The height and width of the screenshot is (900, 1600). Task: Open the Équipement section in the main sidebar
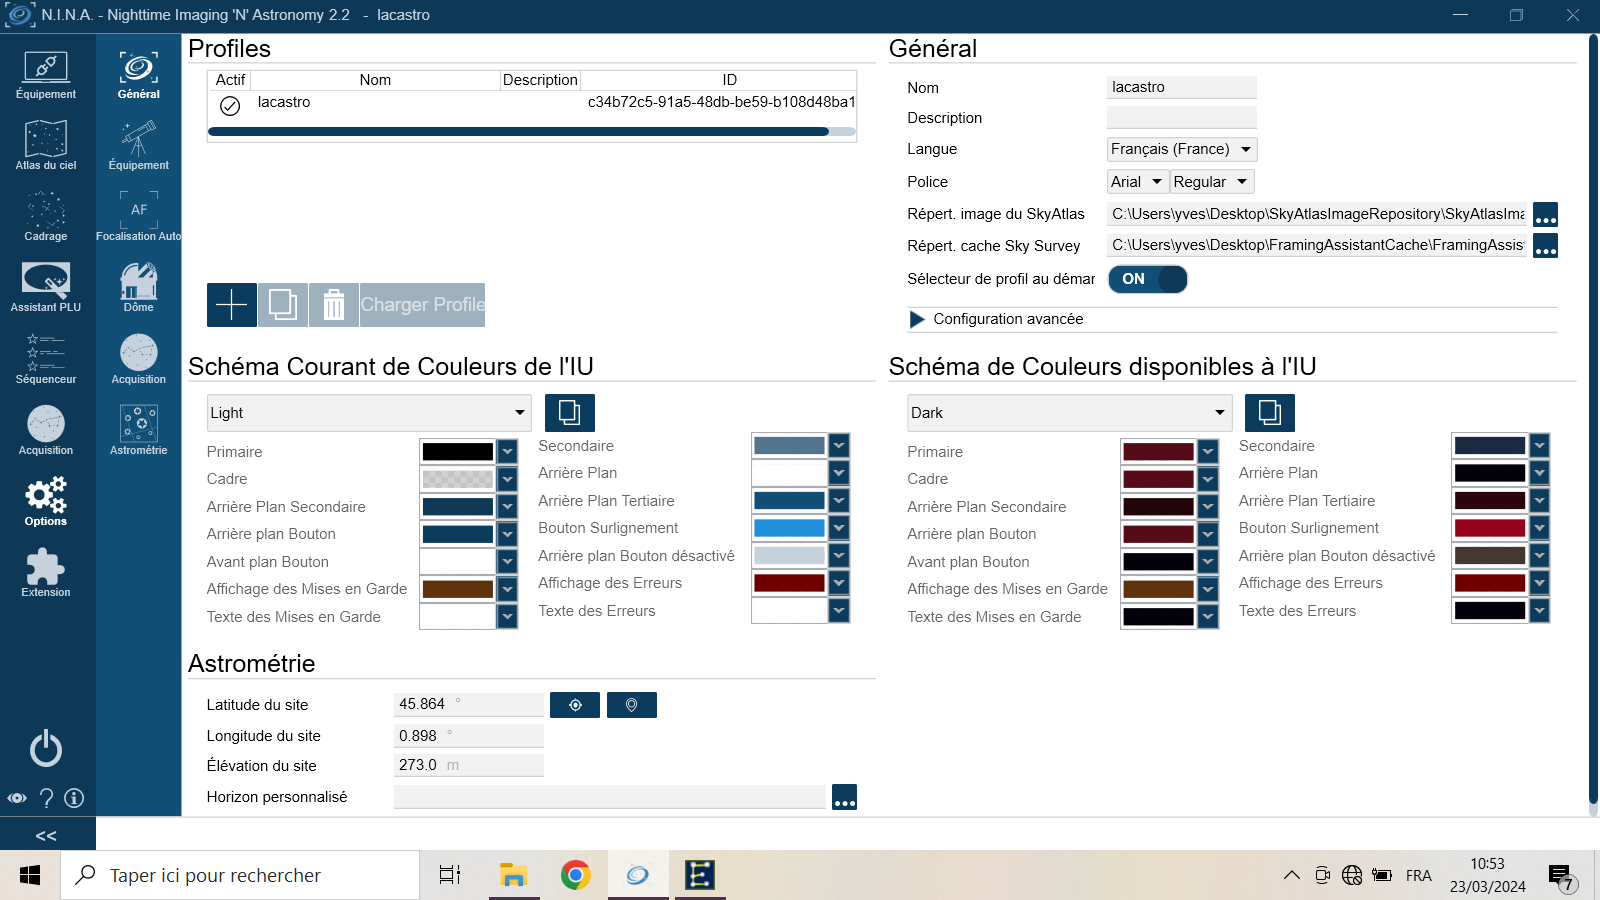(46, 75)
